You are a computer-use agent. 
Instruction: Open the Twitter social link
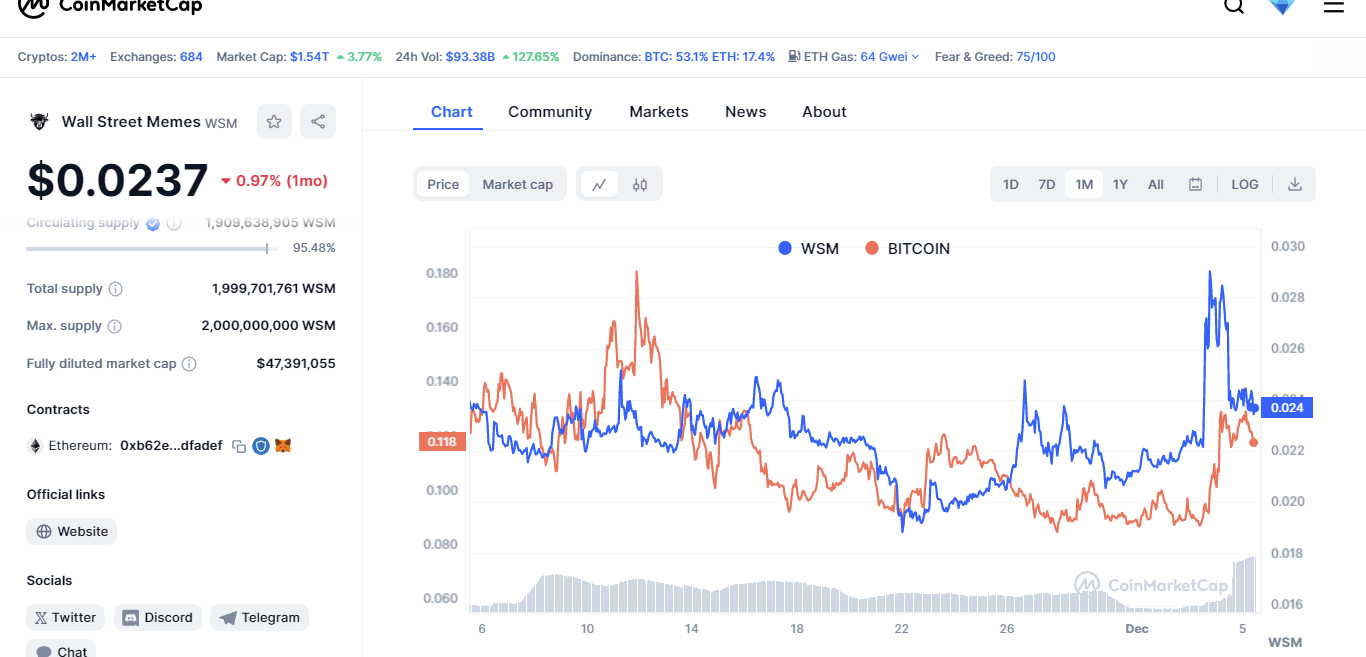click(x=66, y=618)
